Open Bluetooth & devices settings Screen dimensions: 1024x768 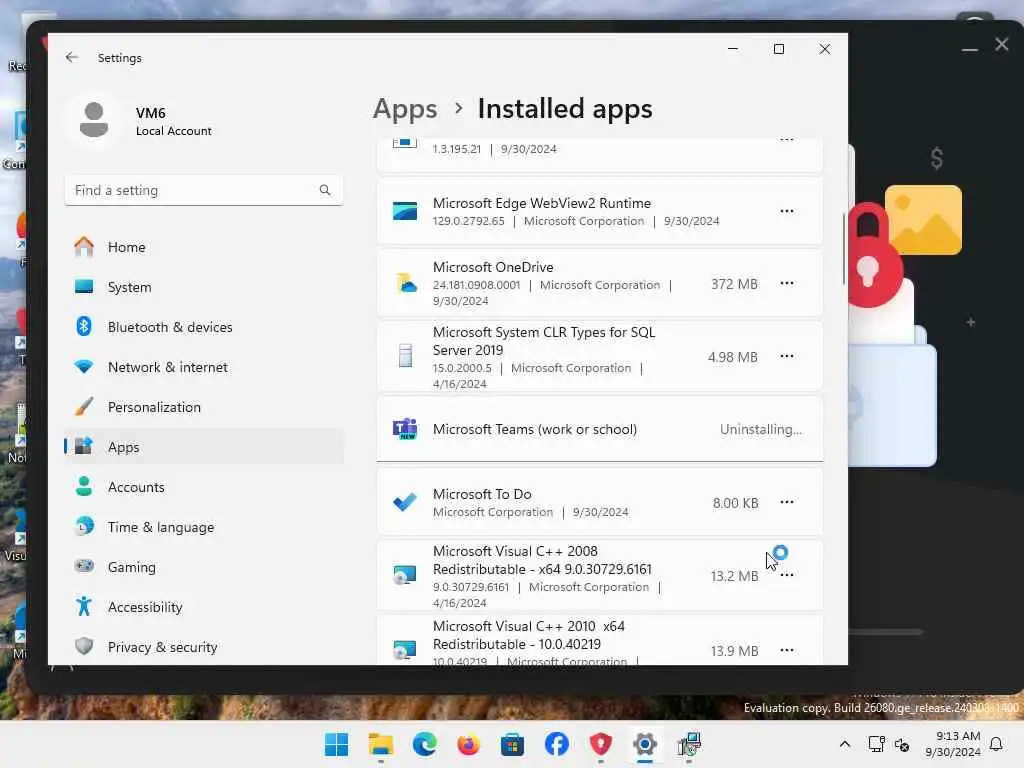click(x=204, y=327)
